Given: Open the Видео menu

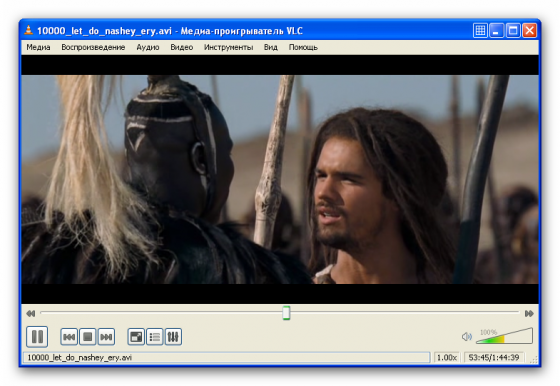Looking at the screenshot, I should pos(181,47).
